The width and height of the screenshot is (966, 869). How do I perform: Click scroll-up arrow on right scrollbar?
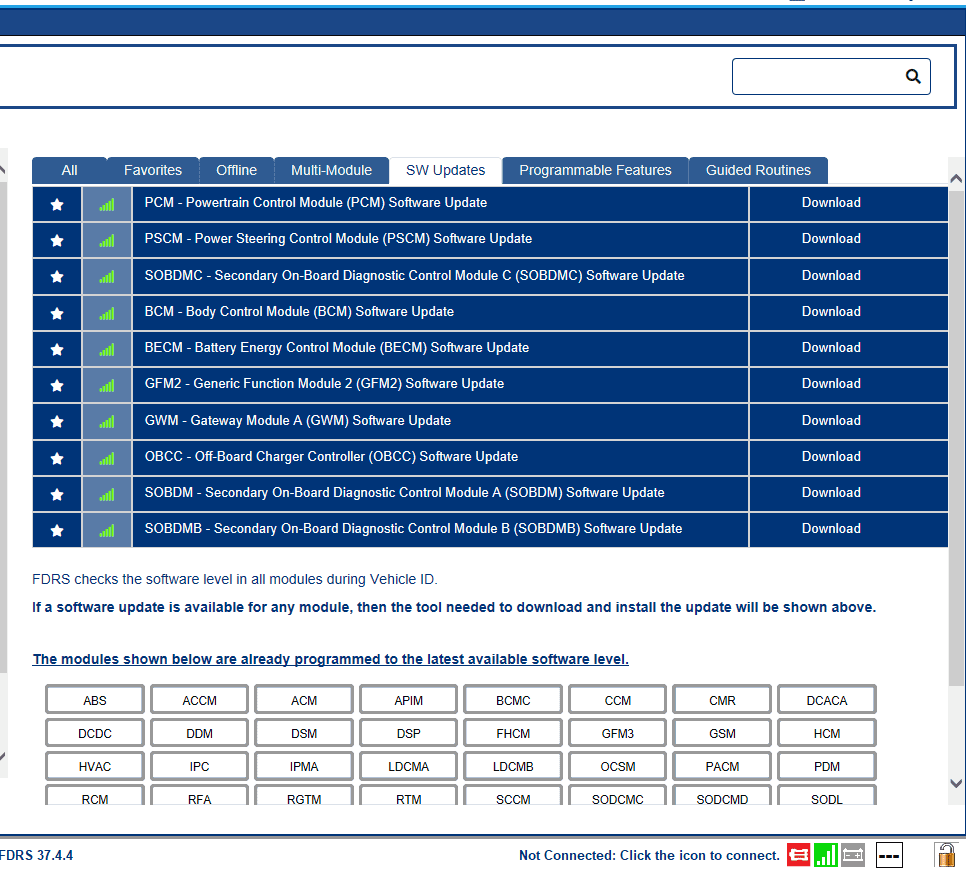click(x=956, y=179)
